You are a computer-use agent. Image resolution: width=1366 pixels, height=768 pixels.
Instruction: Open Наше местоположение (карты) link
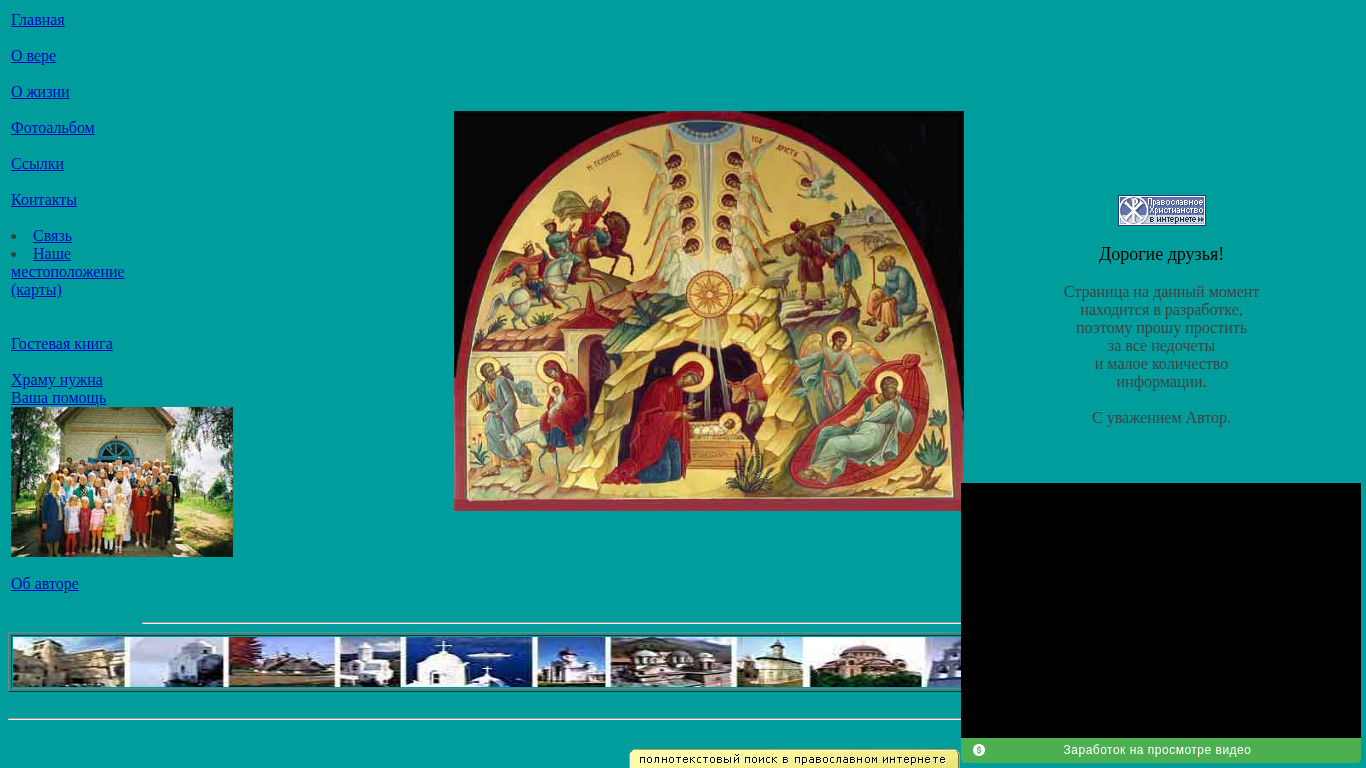point(68,272)
